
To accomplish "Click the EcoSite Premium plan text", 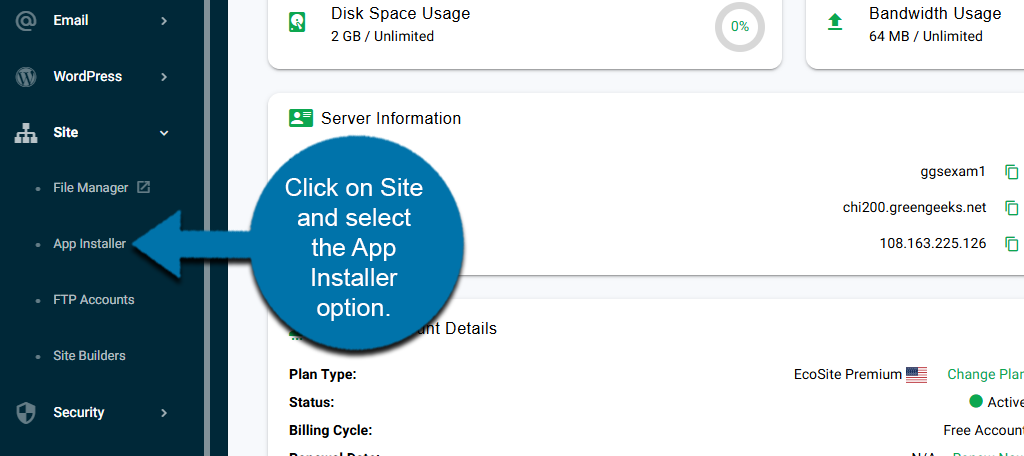I will pos(848,375).
